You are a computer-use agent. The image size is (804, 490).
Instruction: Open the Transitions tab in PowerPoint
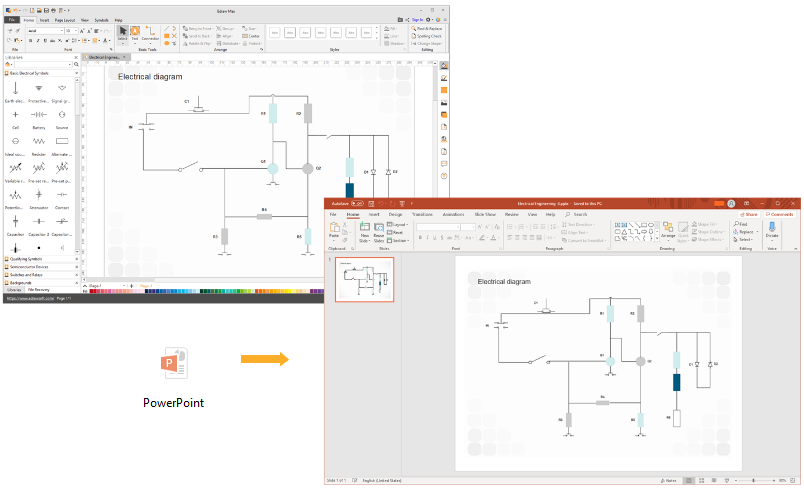(x=423, y=214)
